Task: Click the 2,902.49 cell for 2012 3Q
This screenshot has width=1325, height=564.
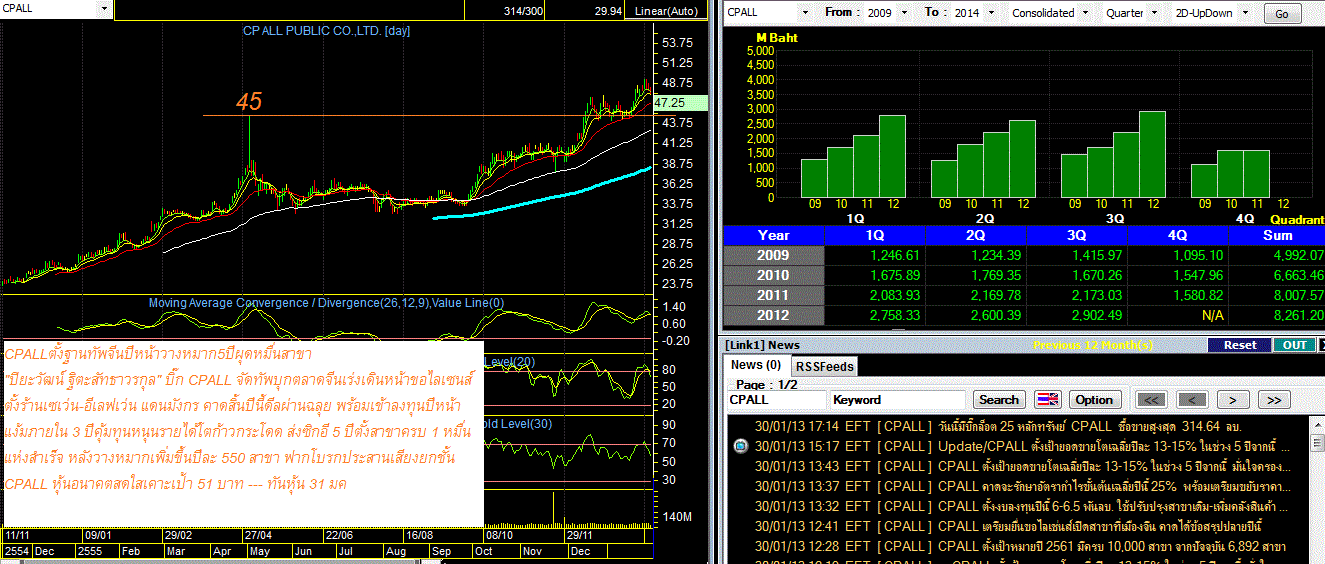Action: coord(1076,315)
